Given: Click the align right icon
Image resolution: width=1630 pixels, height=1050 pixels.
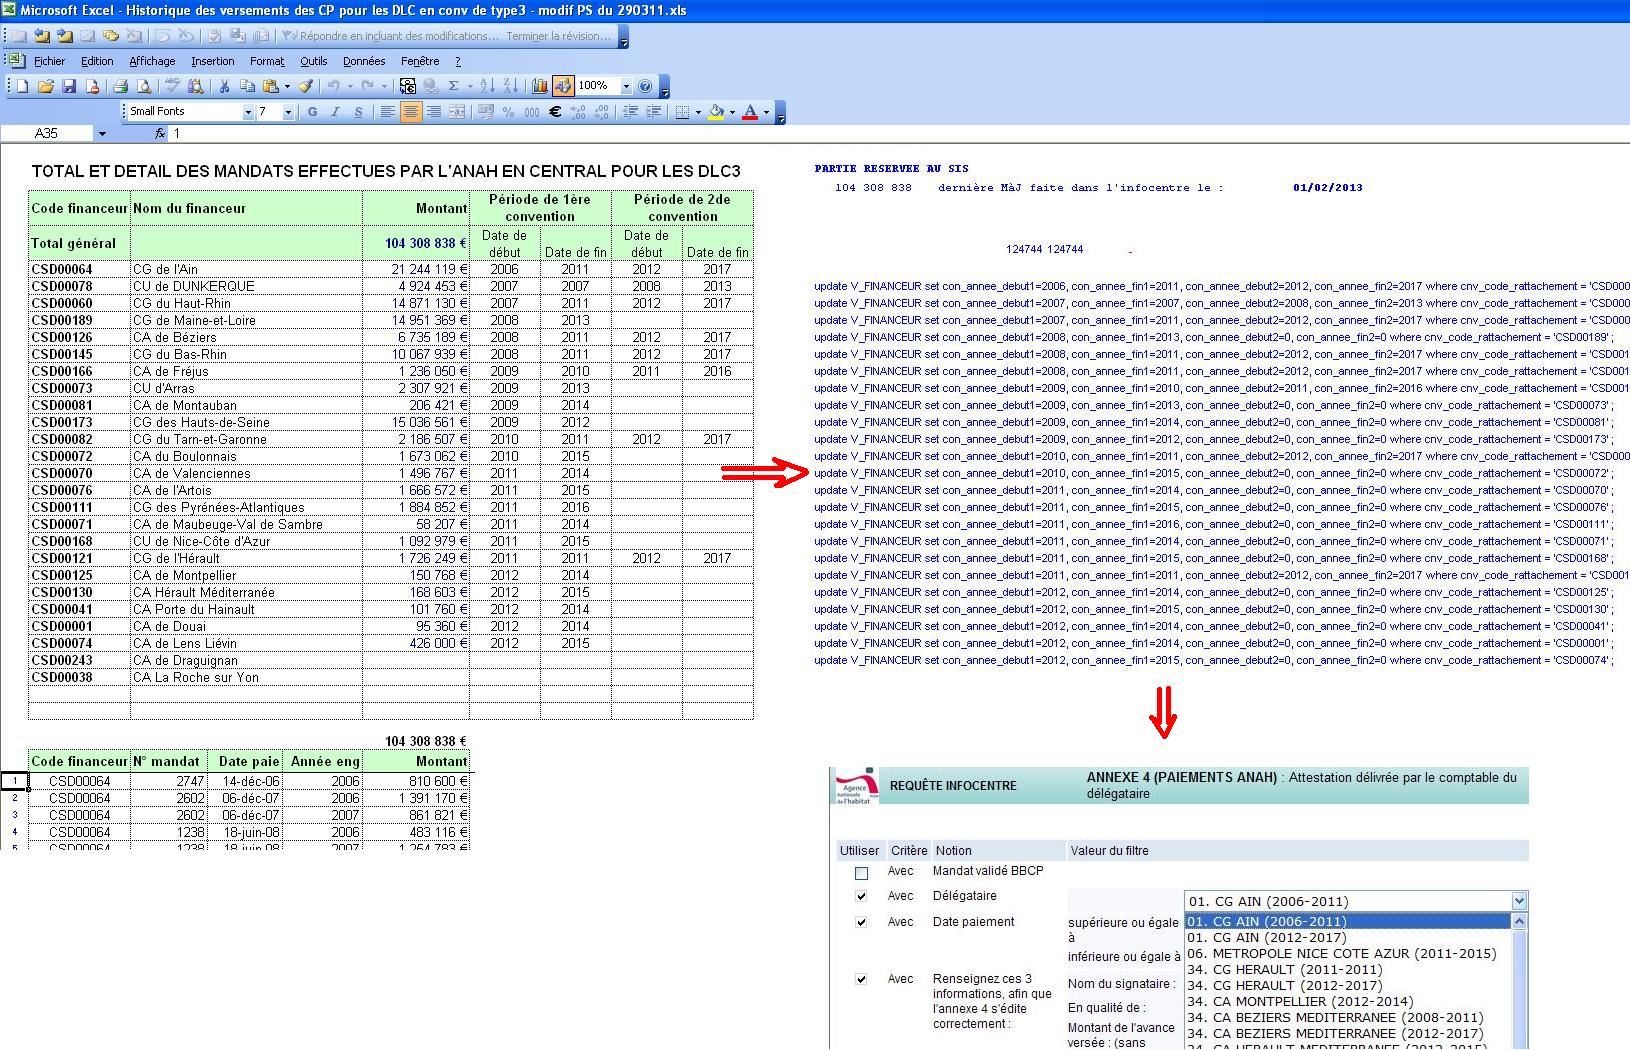Looking at the screenshot, I should click(434, 112).
